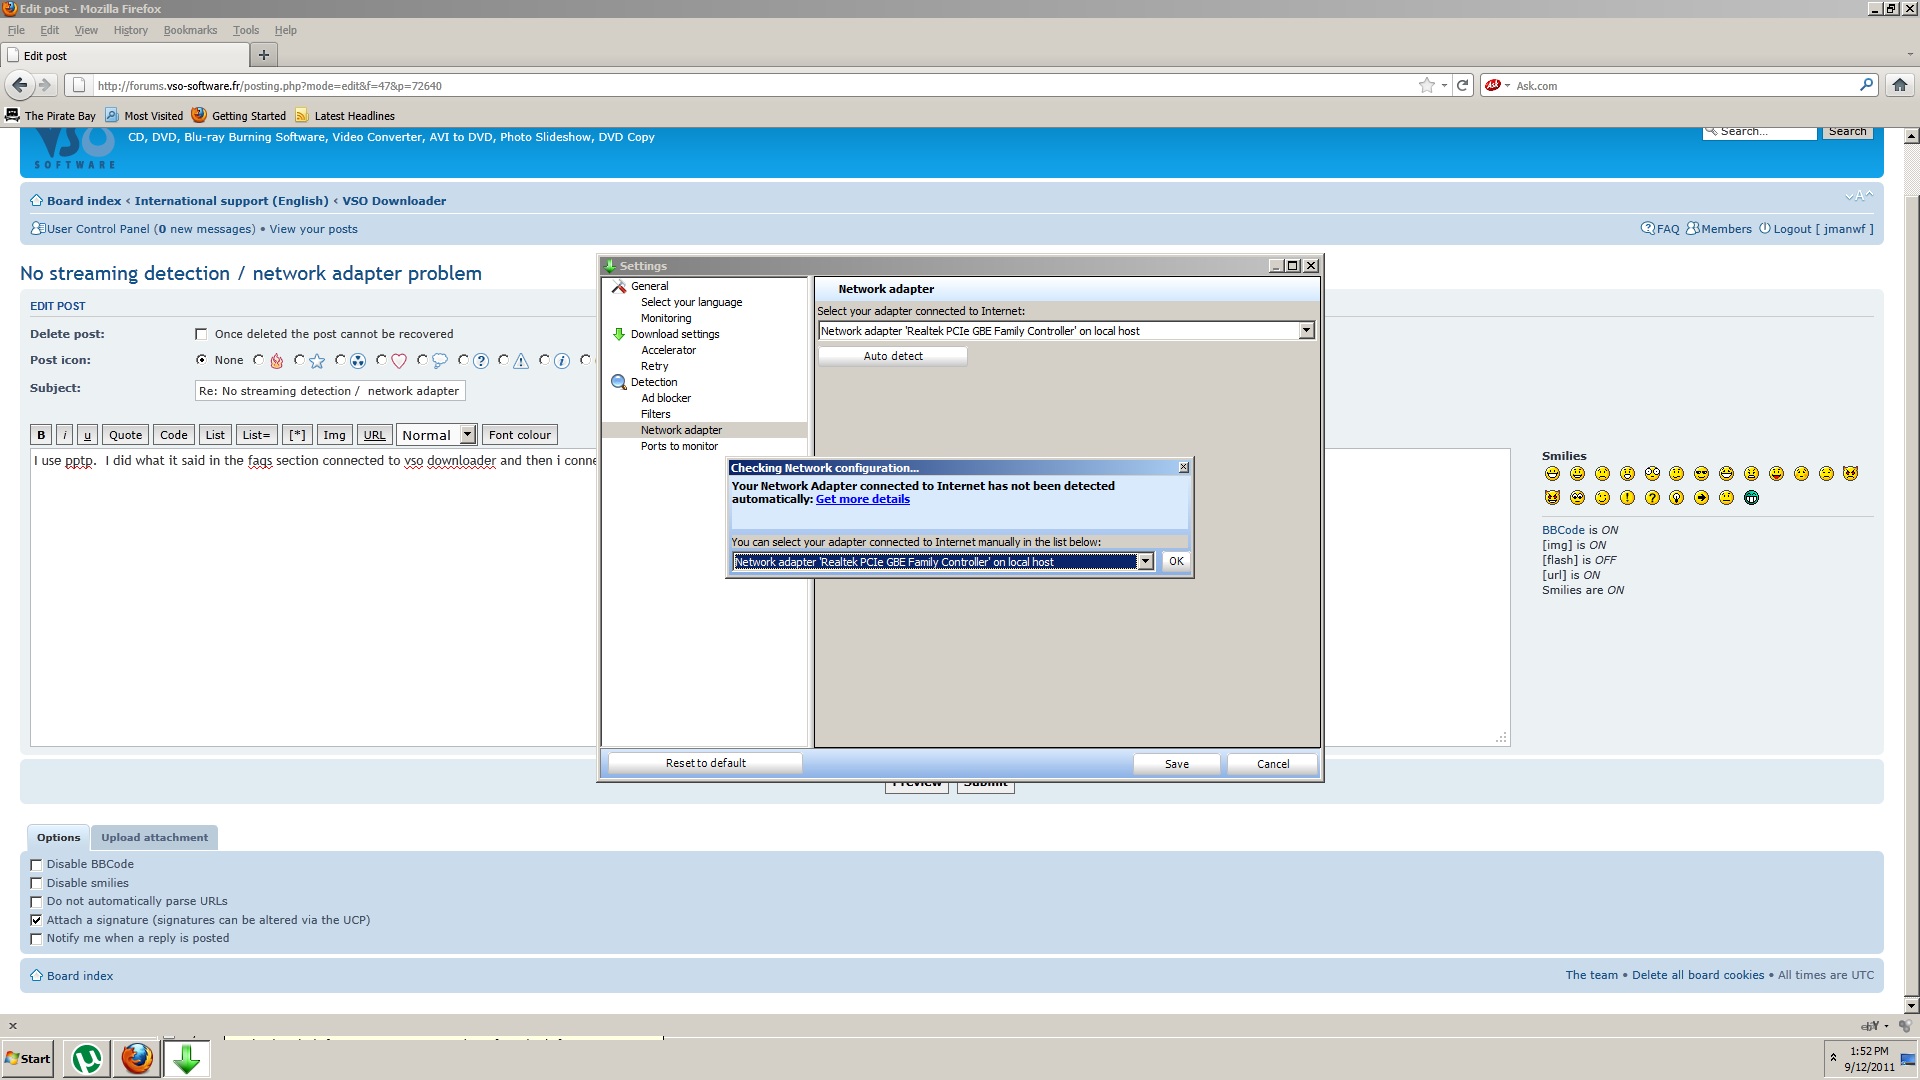Select the Options tab

pyautogui.click(x=58, y=838)
